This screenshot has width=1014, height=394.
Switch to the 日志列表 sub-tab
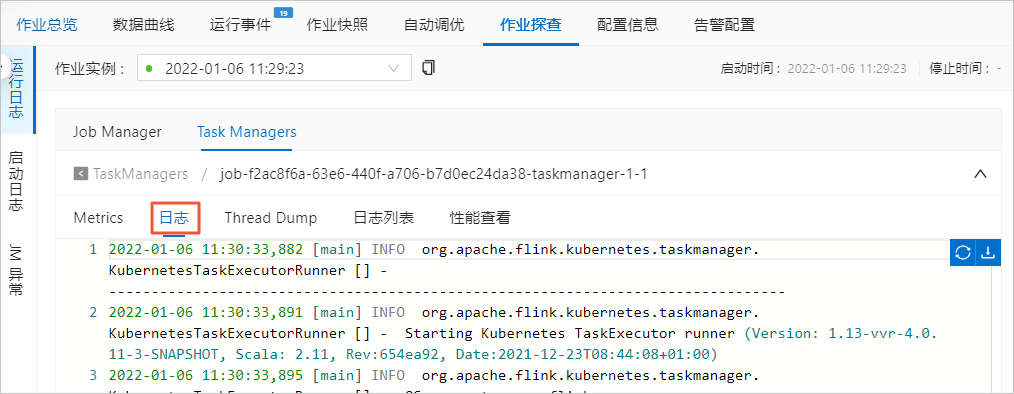tap(383, 218)
